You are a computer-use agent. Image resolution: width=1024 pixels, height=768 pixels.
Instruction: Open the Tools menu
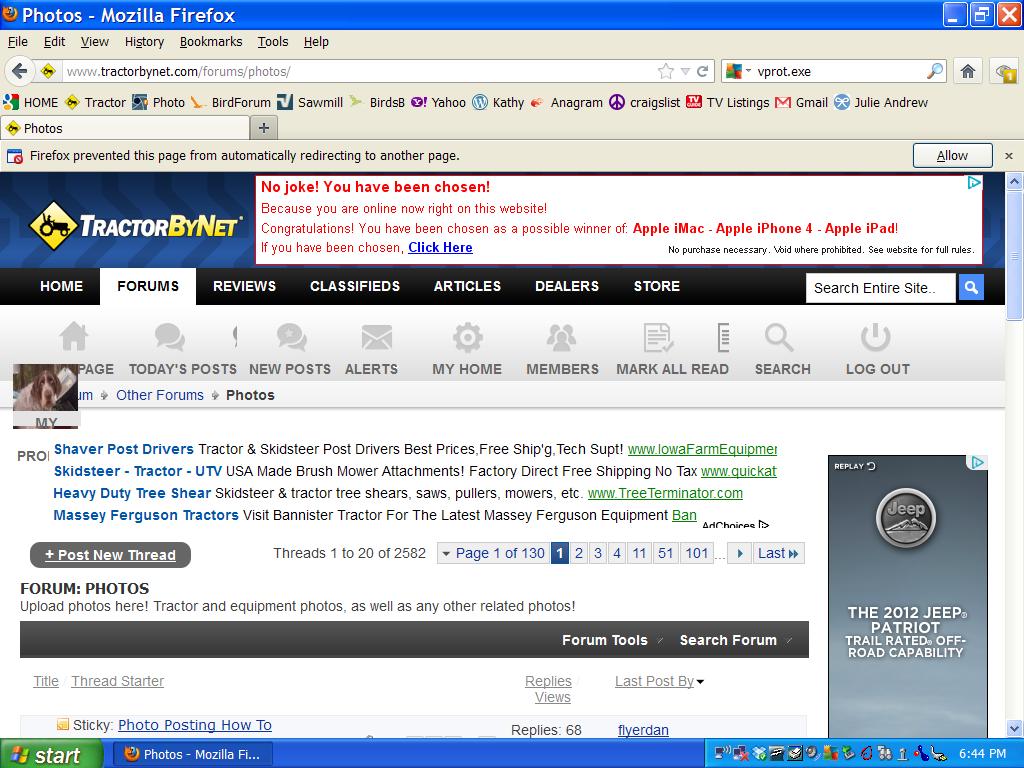point(273,42)
